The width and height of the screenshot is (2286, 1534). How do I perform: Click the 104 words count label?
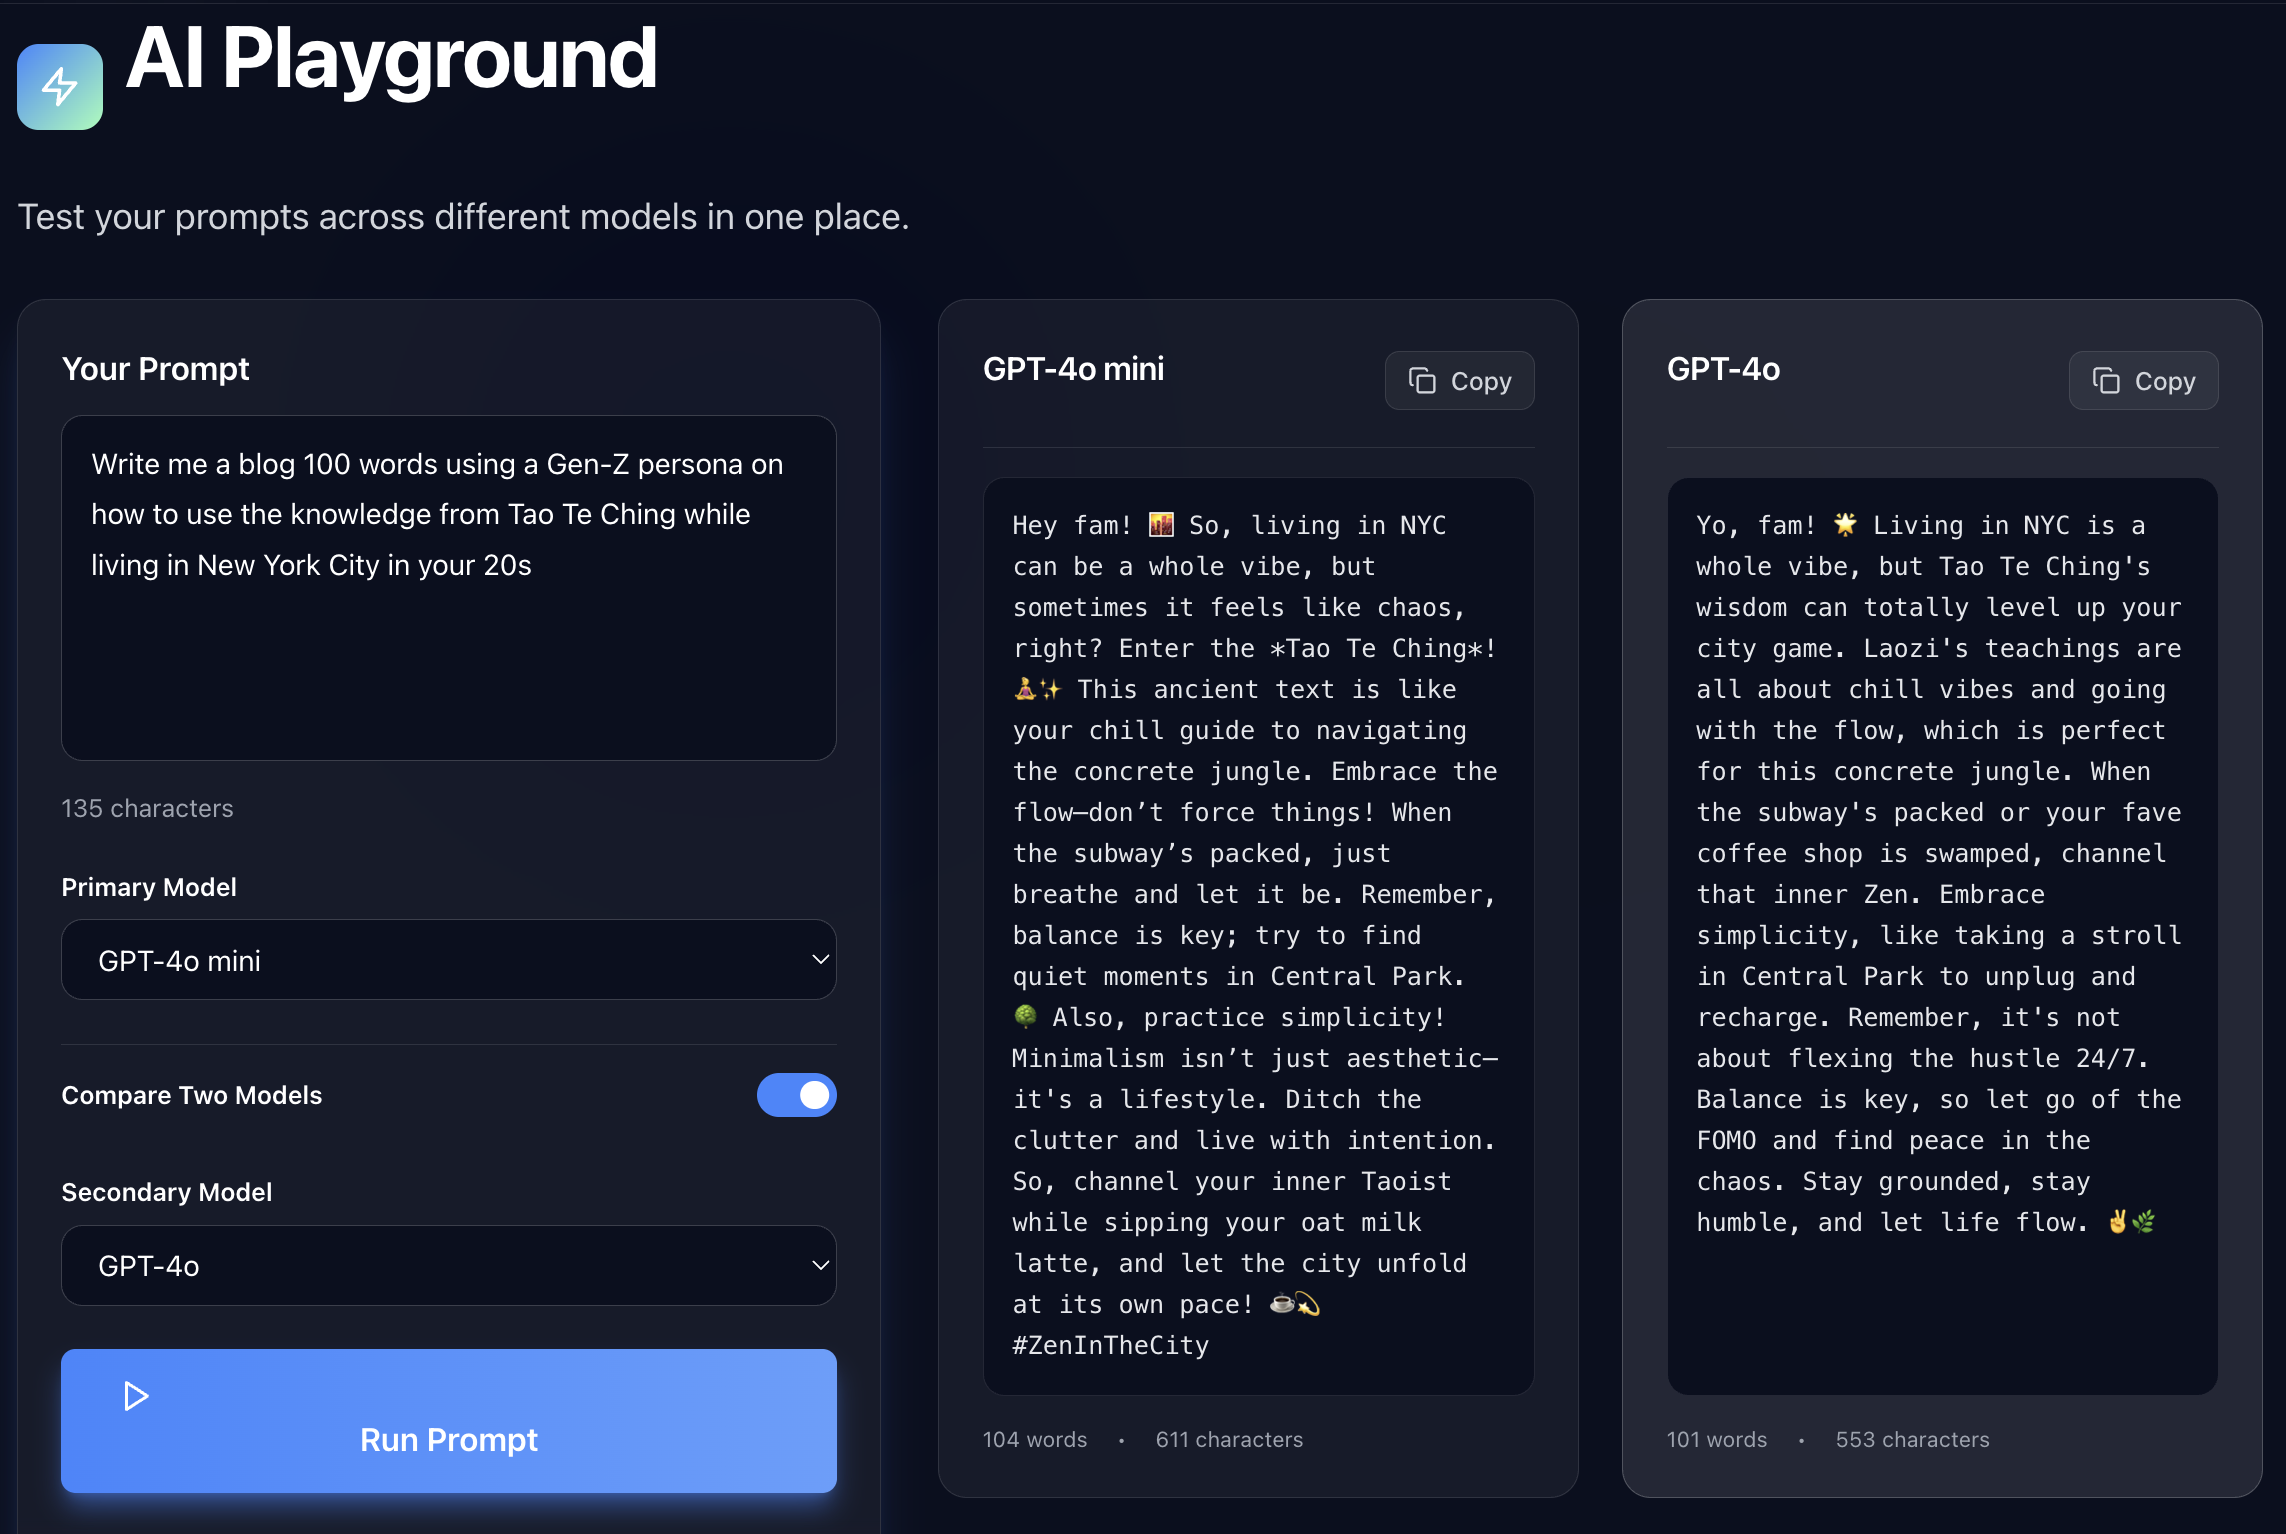point(1034,1439)
